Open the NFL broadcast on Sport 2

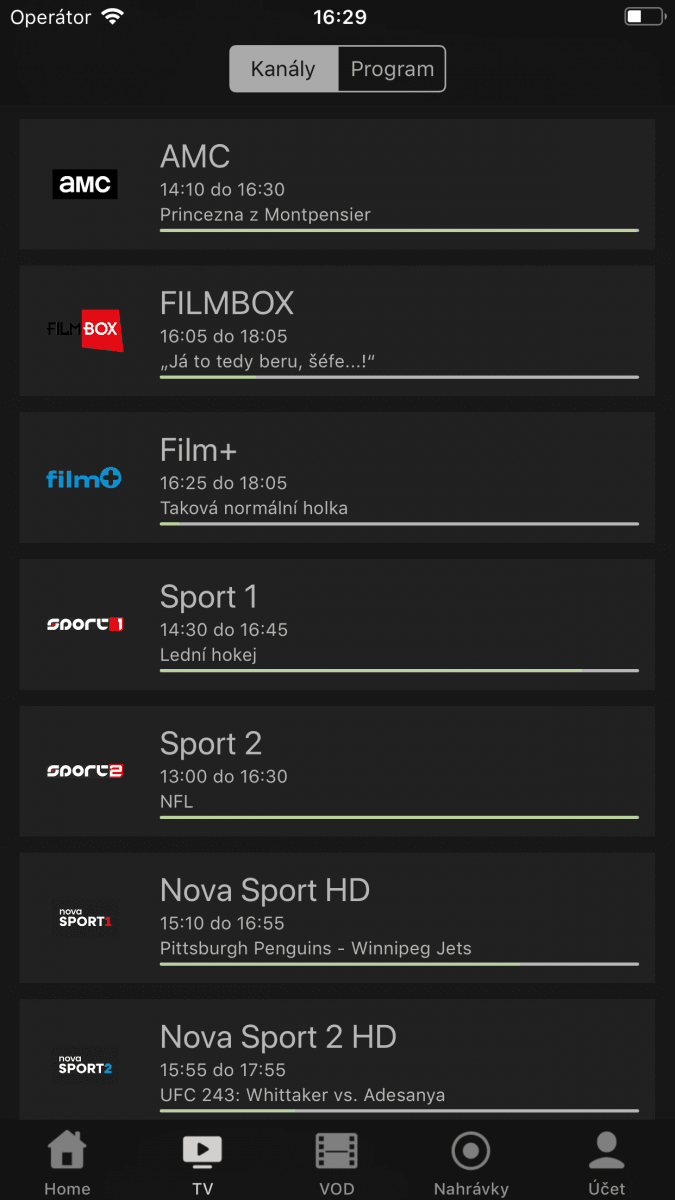pos(174,801)
